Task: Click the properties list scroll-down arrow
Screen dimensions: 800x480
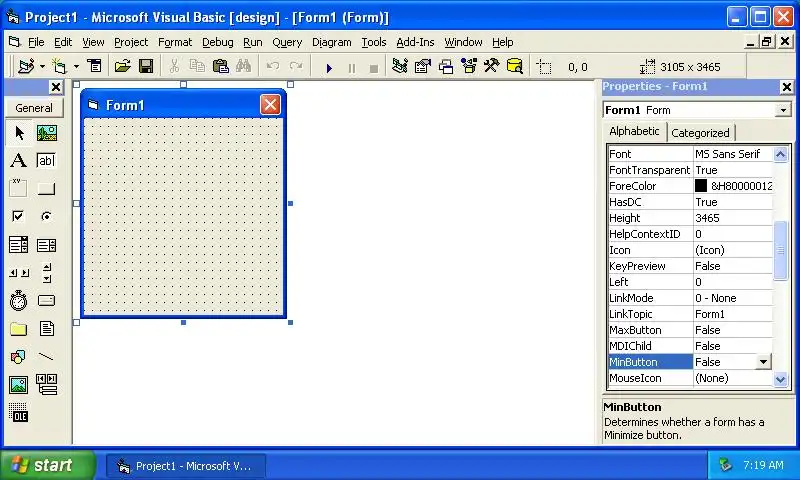Action: pyautogui.click(x=781, y=379)
